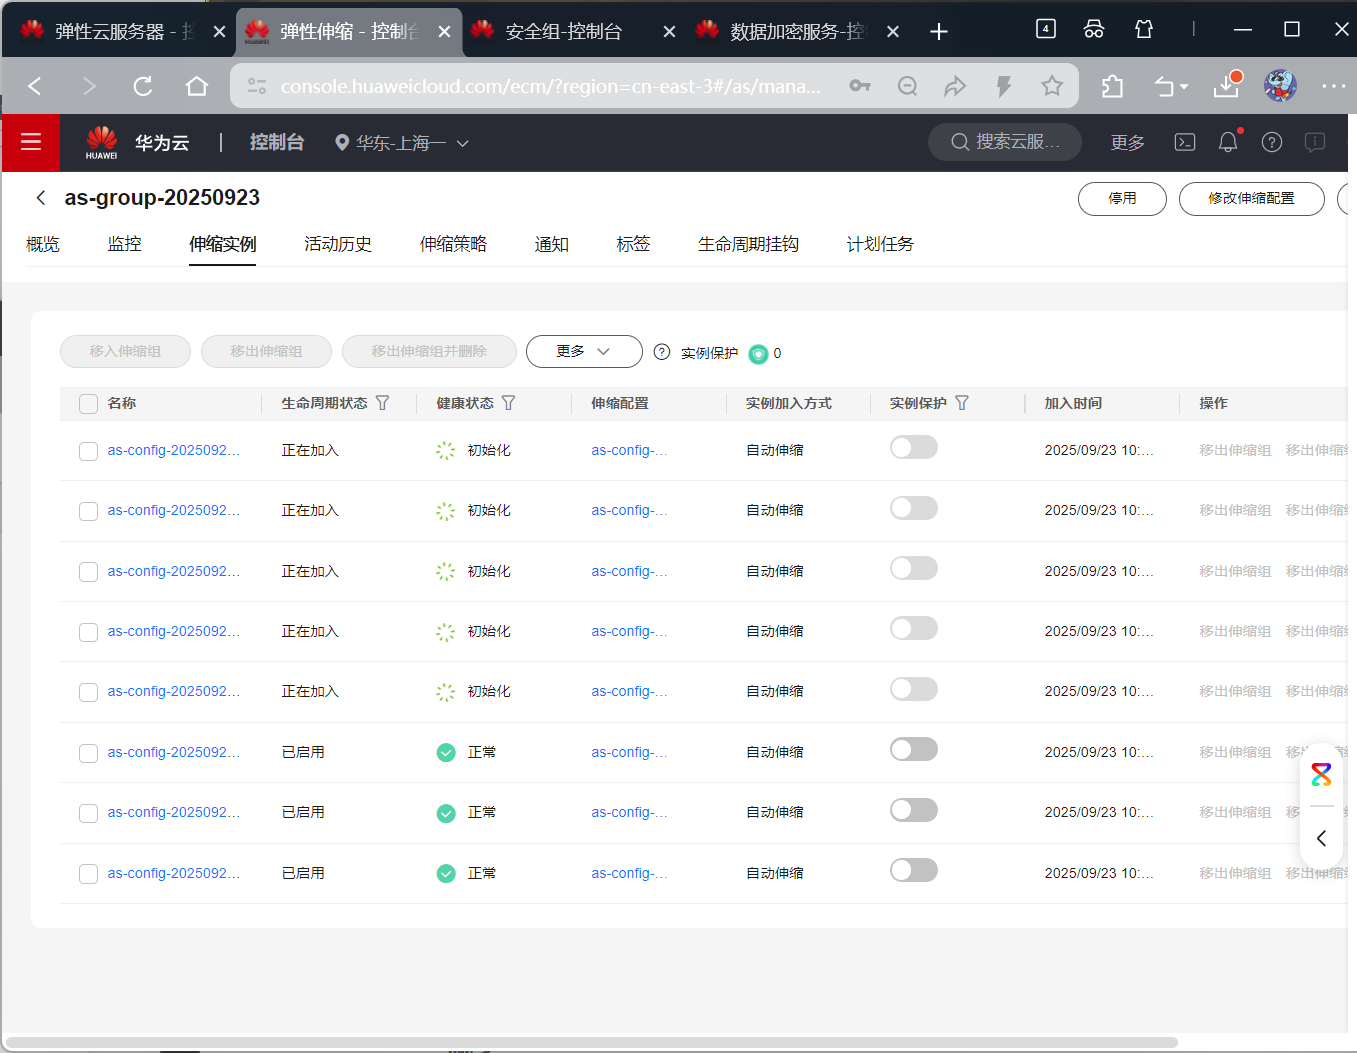
Task: Go back using arrow beside as-group-20250923
Action: [41, 198]
